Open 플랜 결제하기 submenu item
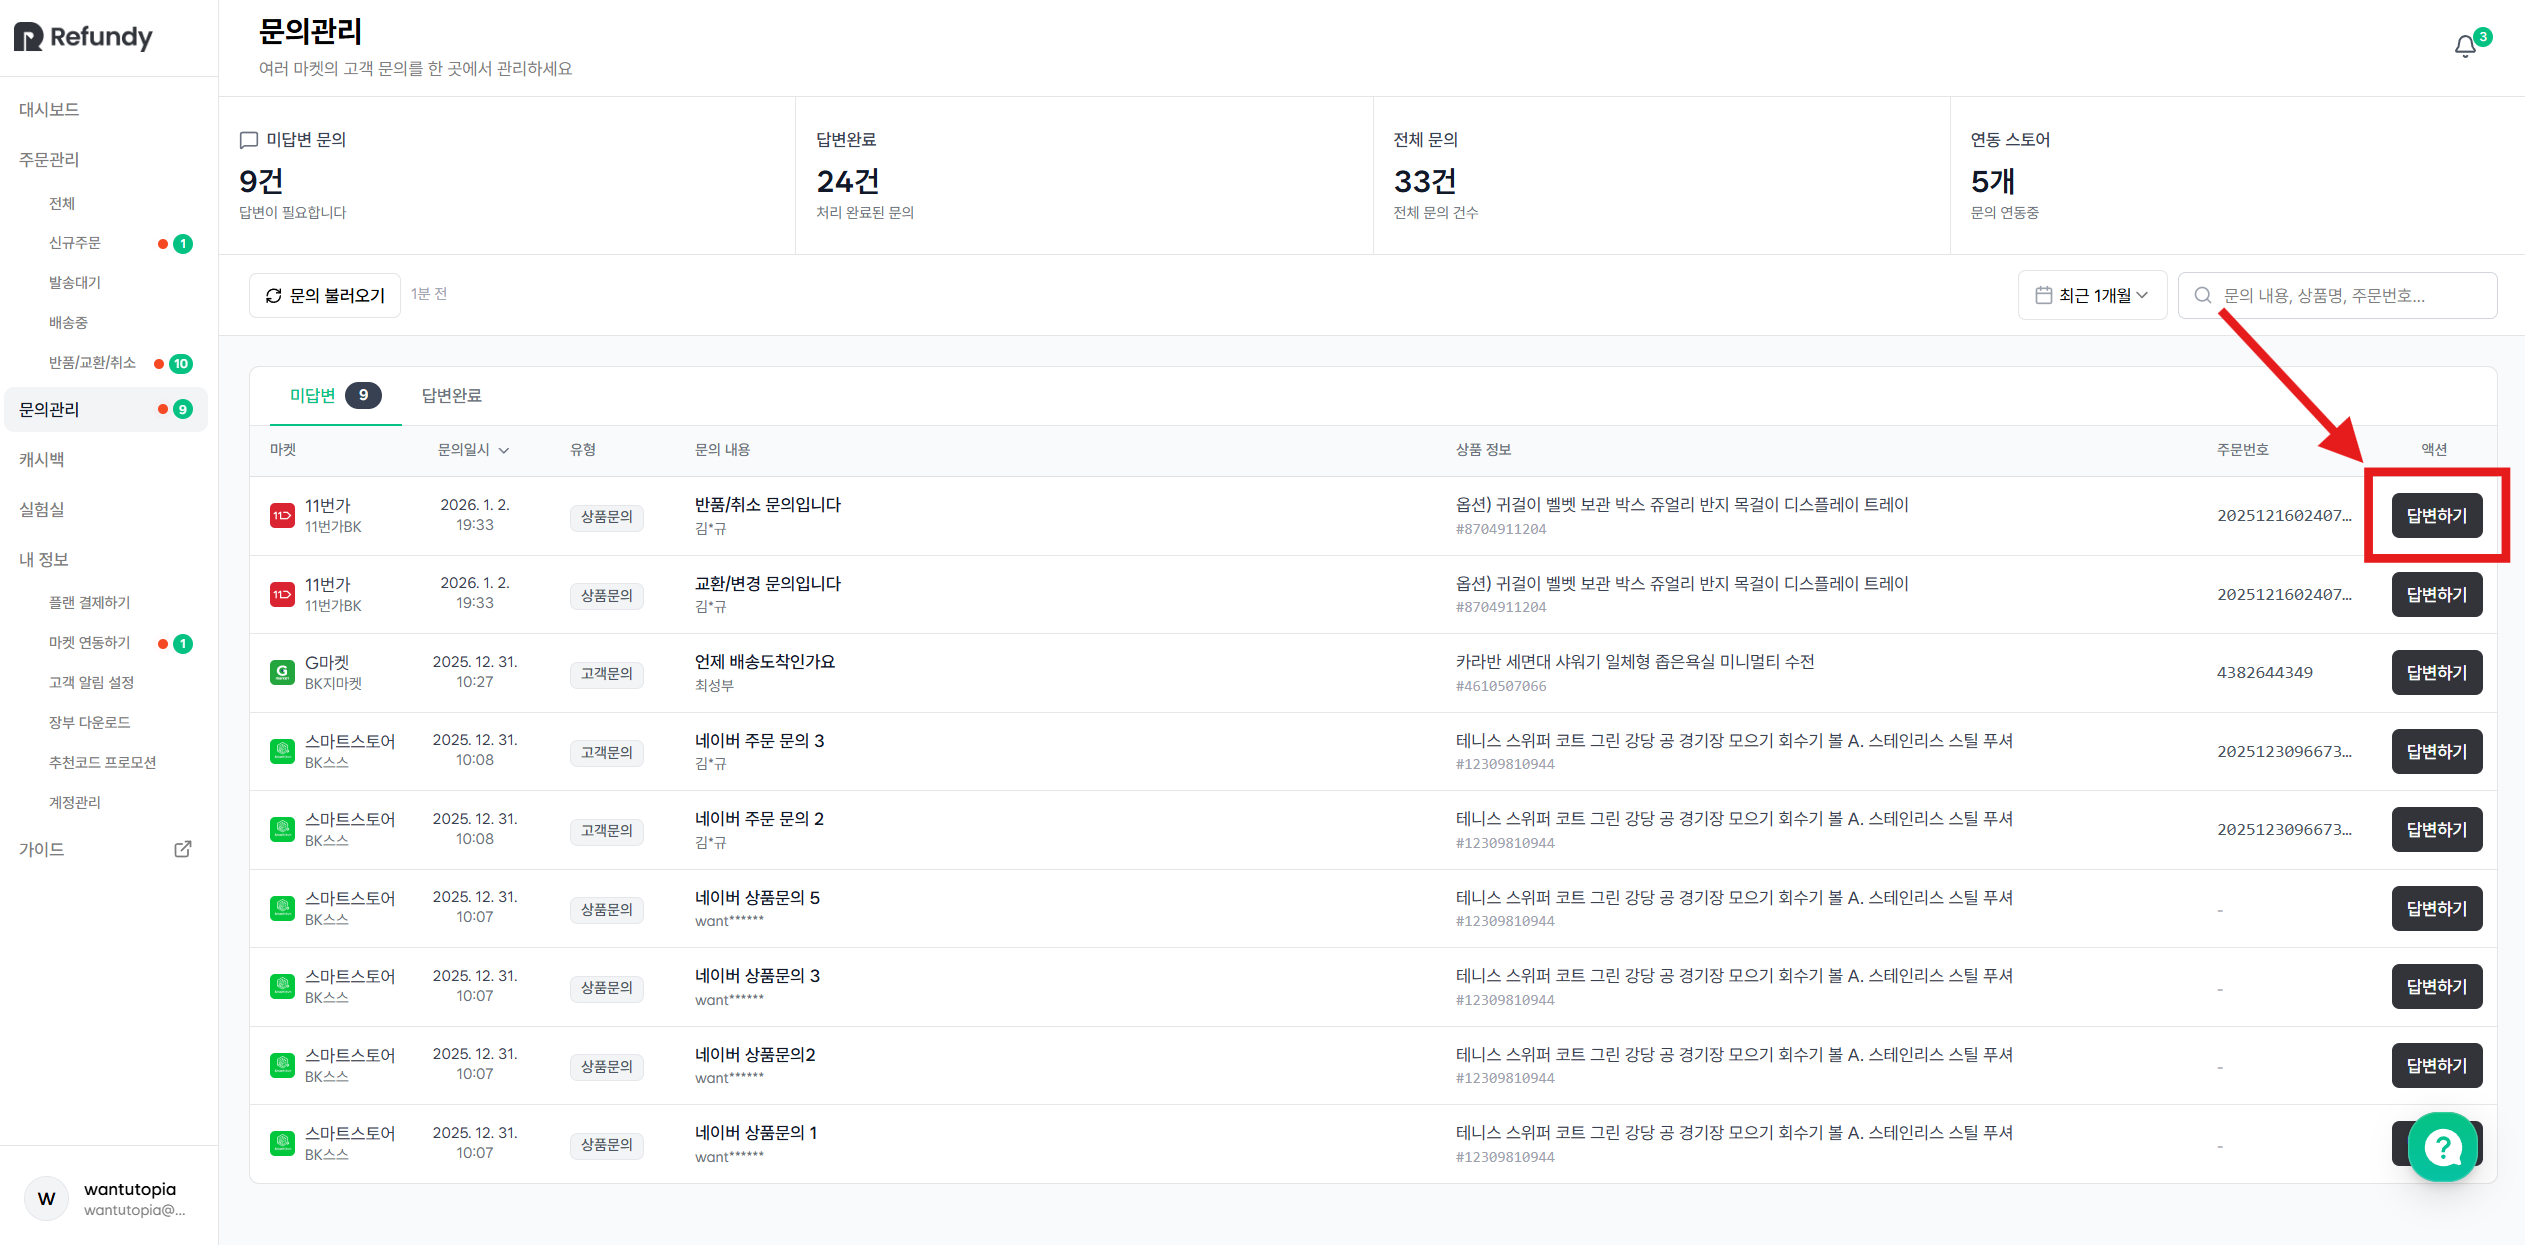Image resolution: width=2525 pixels, height=1245 pixels. pyautogui.click(x=90, y=603)
